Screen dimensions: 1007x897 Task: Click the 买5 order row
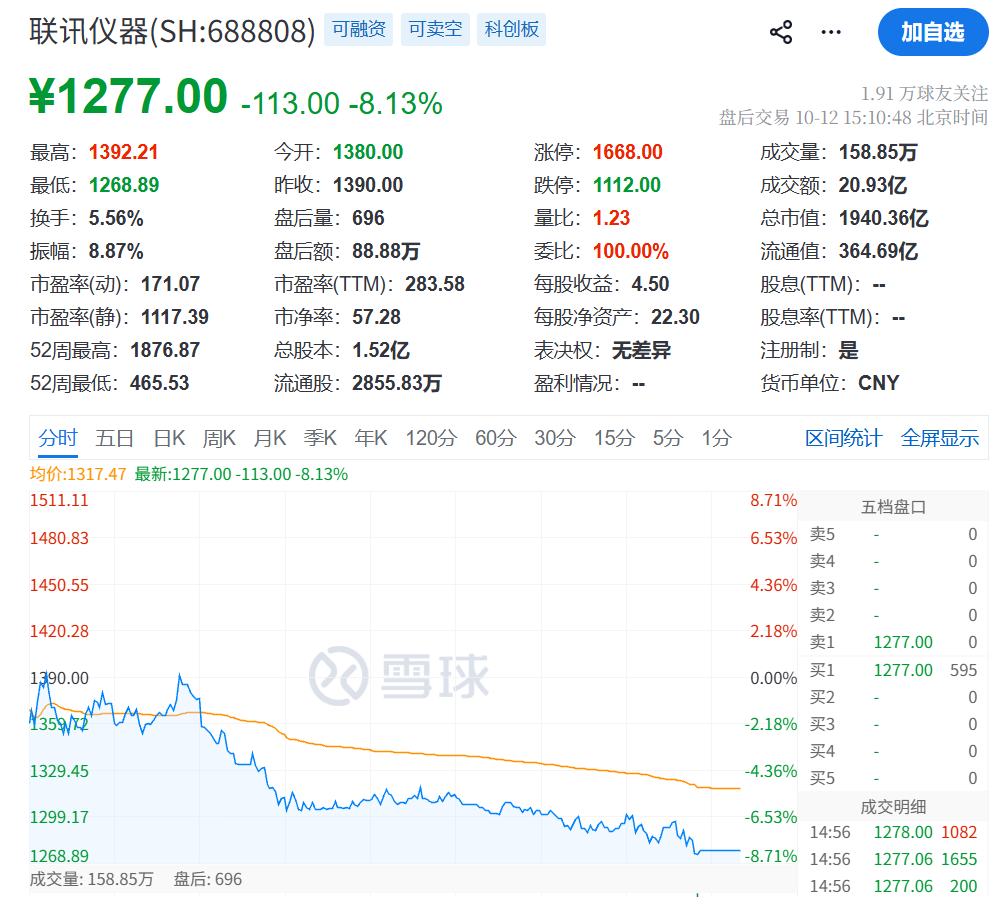893,778
